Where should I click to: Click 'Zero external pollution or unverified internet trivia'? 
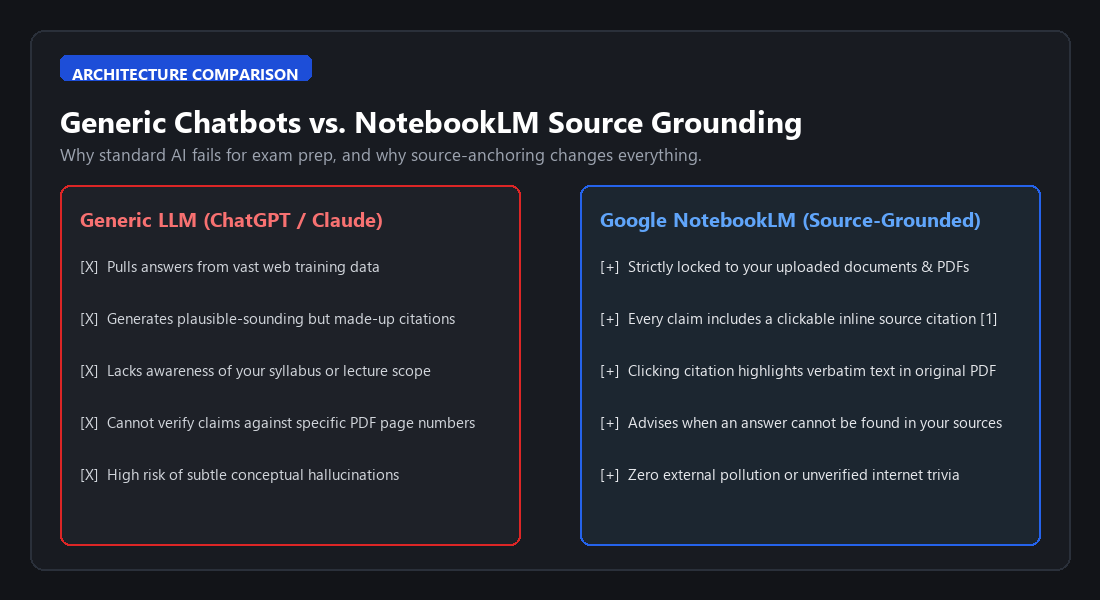click(x=793, y=474)
